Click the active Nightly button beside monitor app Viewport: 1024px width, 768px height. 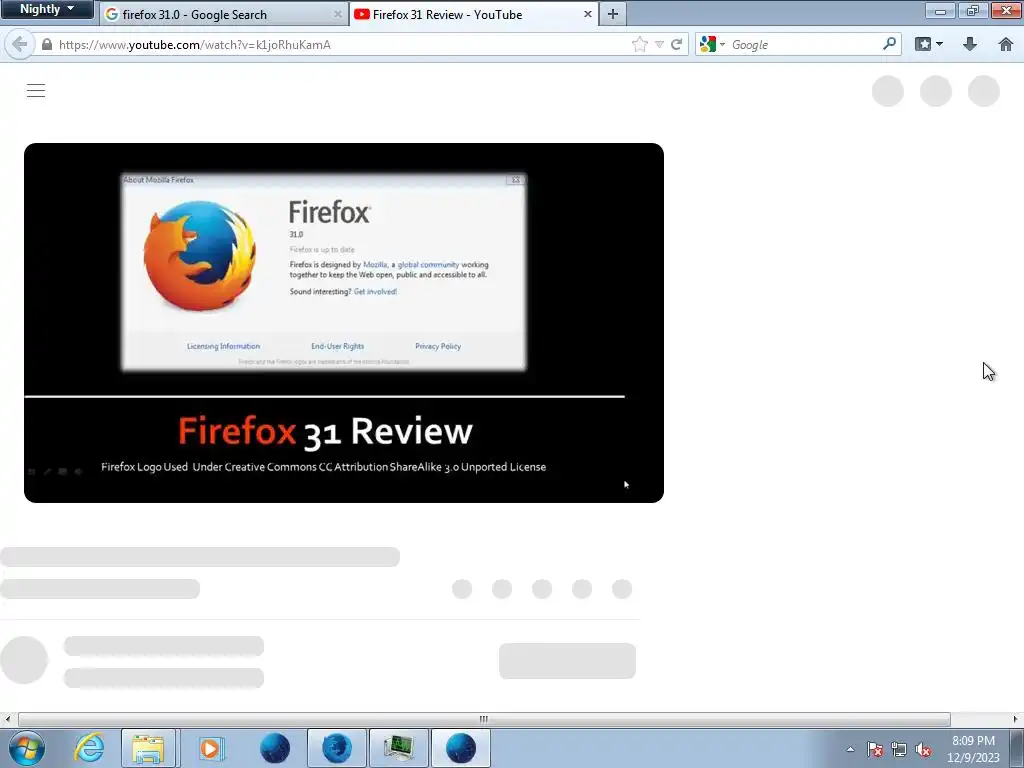(460, 748)
